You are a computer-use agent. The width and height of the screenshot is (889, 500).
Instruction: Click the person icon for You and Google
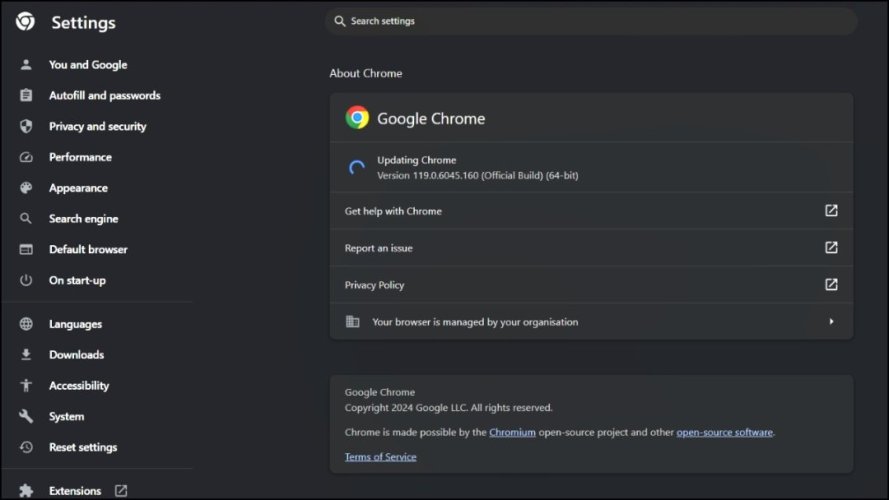coord(26,65)
